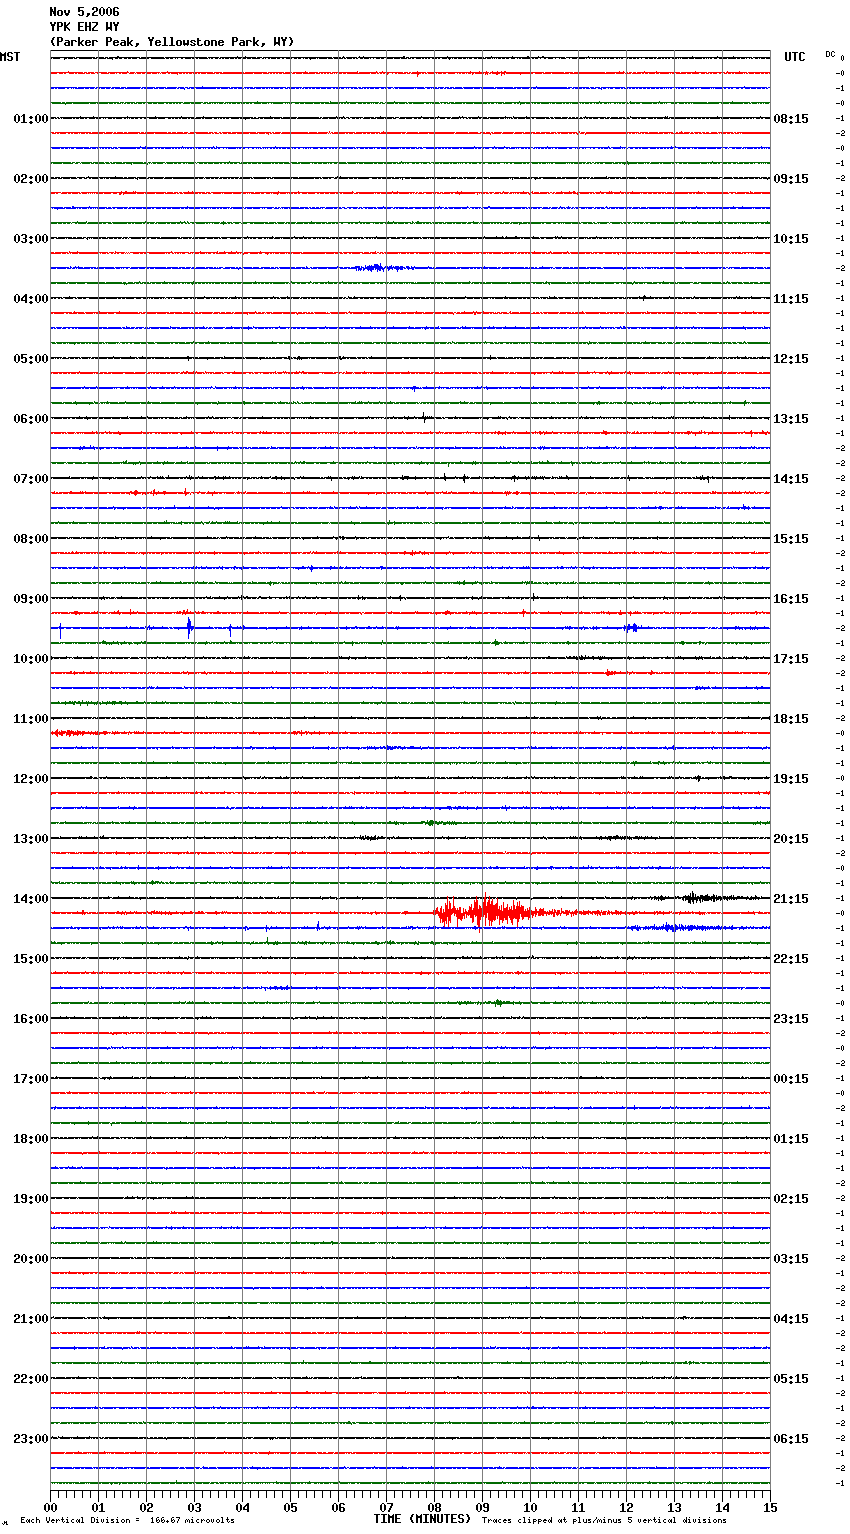
Task: Click the 10:15 UTC time label
Action: tap(791, 239)
